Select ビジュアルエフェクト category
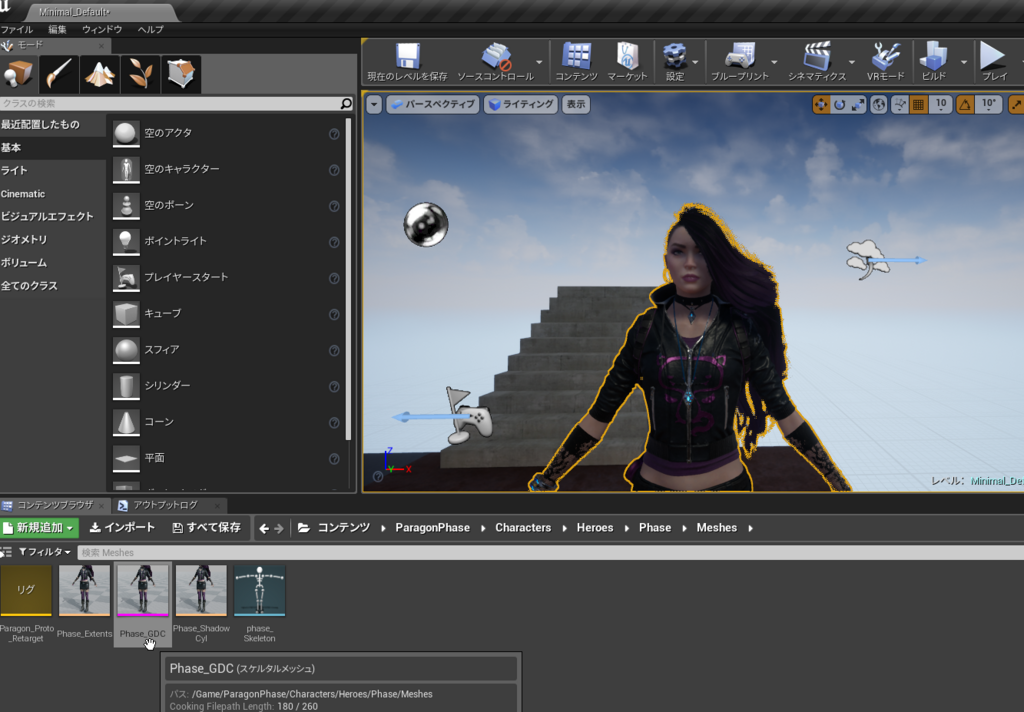 (x=47, y=216)
